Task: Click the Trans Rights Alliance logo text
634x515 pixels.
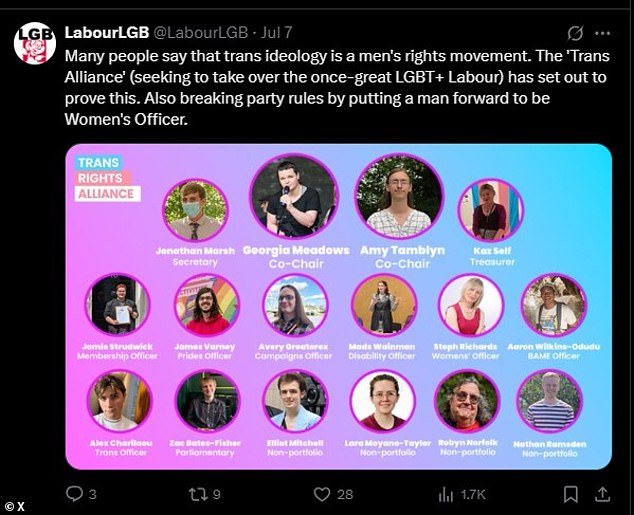Action: point(107,178)
